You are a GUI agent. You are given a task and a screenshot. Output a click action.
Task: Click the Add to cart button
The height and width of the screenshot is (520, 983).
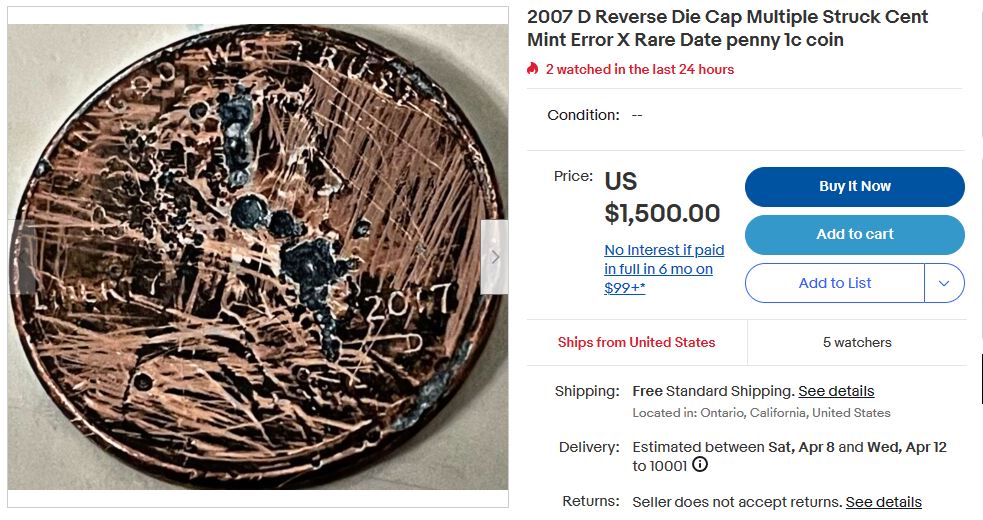(854, 234)
